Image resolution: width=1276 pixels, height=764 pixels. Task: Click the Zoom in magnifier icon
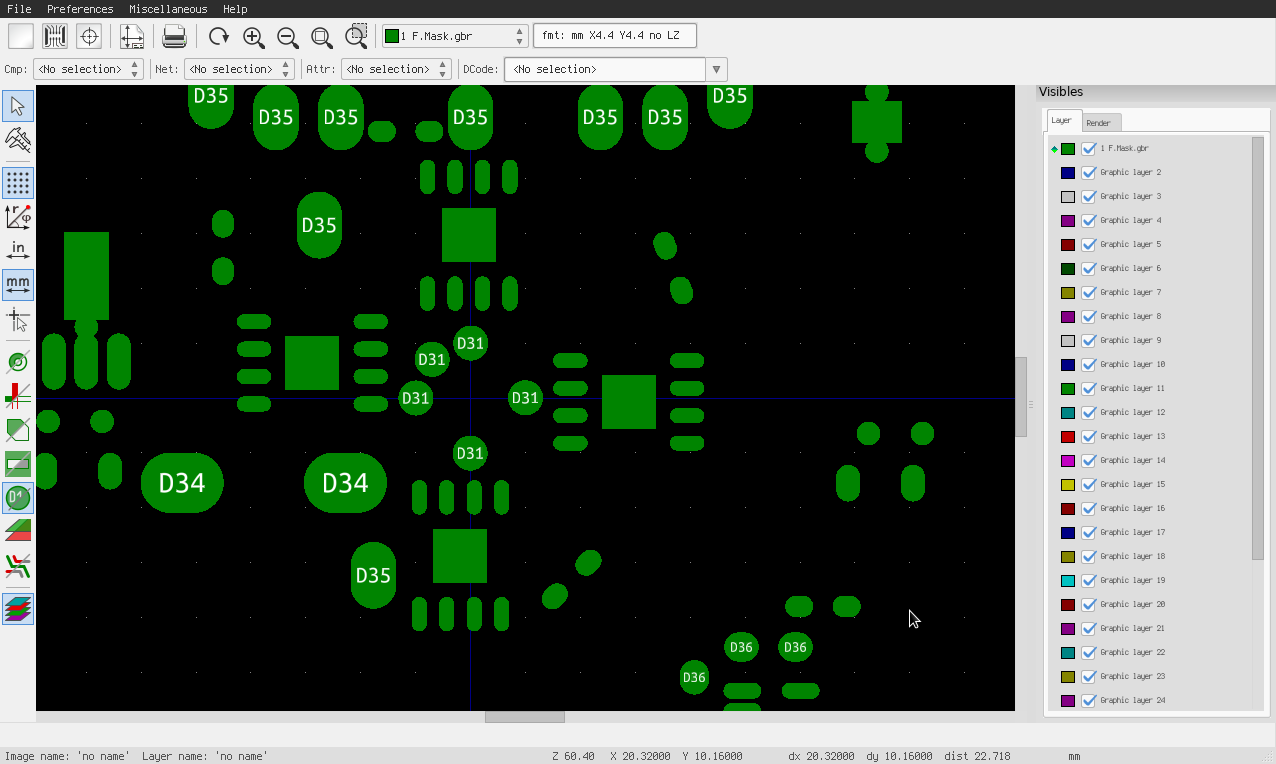click(254, 37)
